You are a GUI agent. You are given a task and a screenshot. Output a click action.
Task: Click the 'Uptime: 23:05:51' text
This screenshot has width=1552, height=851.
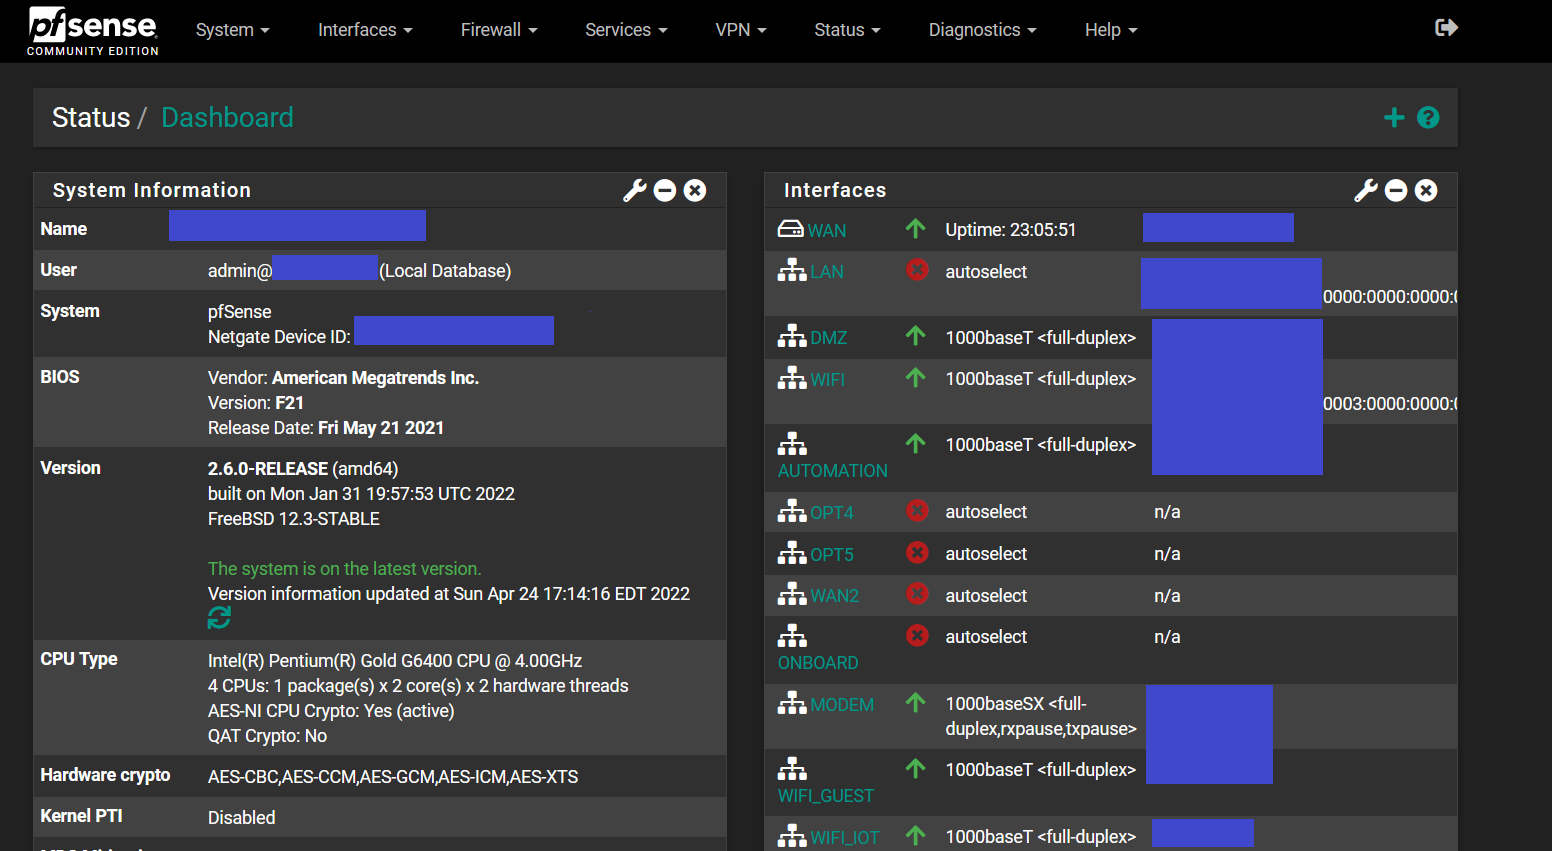tap(1011, 230)
